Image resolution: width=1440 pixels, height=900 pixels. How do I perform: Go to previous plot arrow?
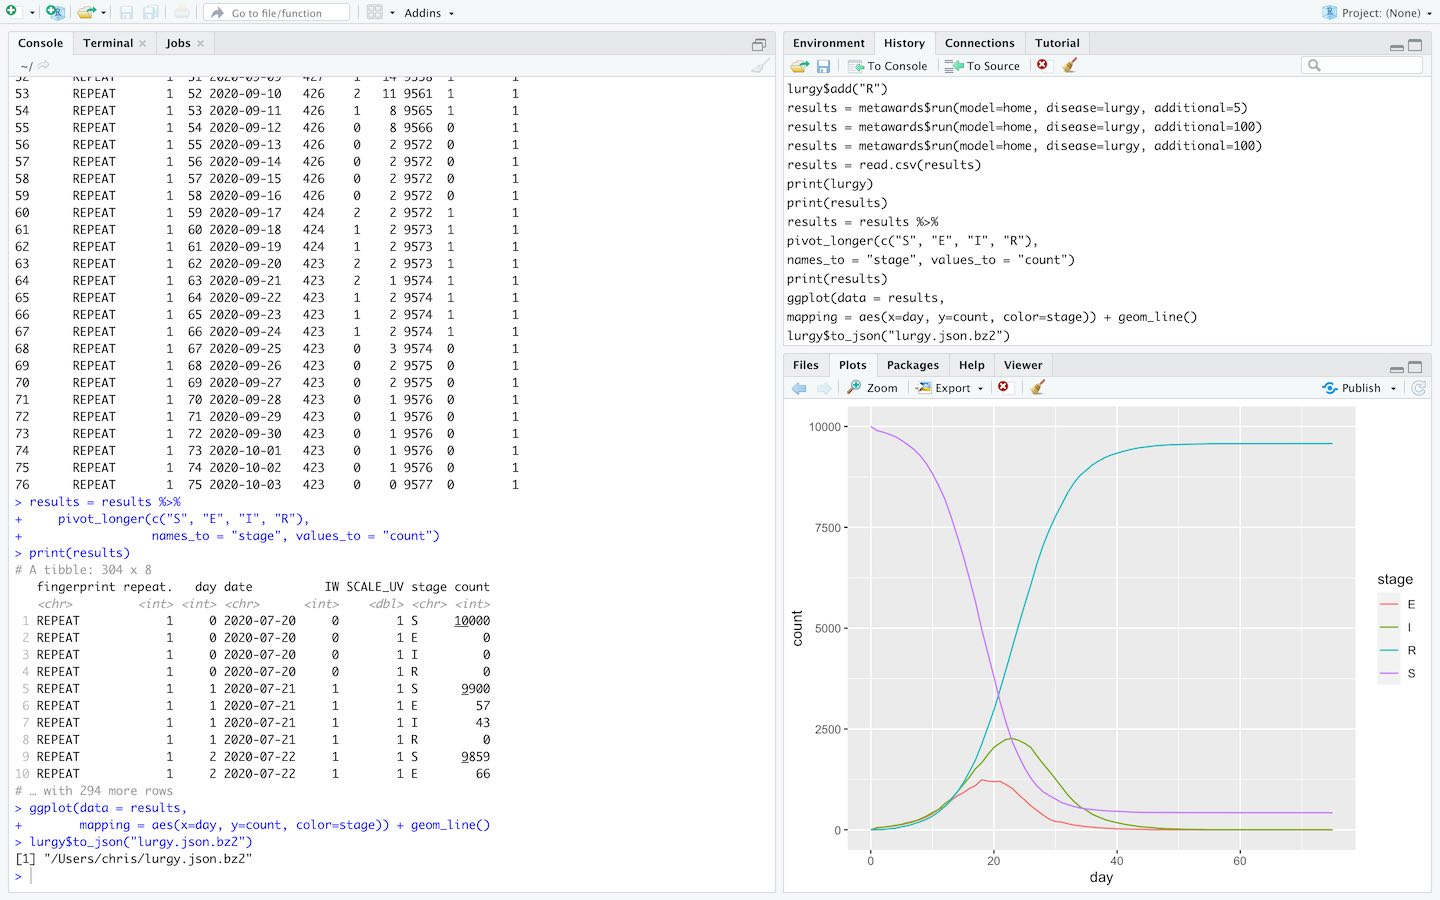click(799, 388)
